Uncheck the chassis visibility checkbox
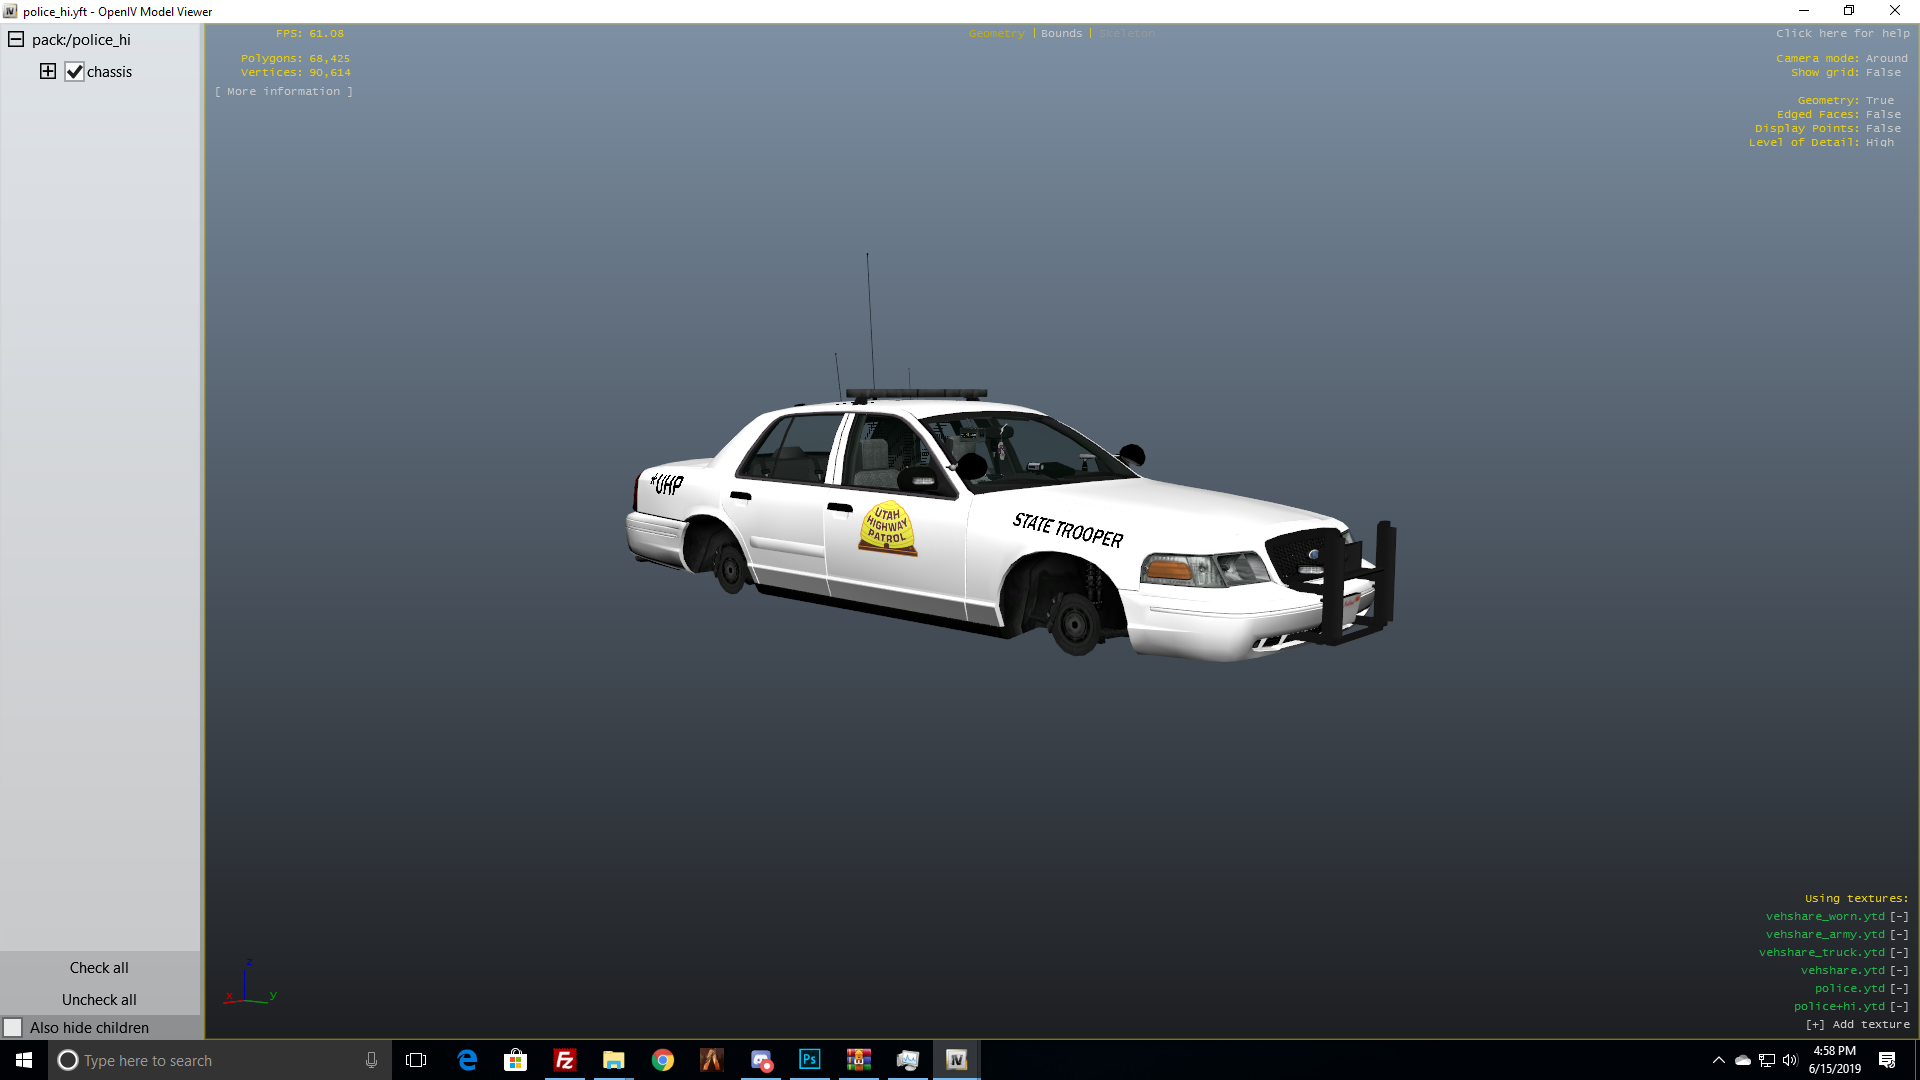Screen dimensions: 1920x1080 (x=74, y=72)
